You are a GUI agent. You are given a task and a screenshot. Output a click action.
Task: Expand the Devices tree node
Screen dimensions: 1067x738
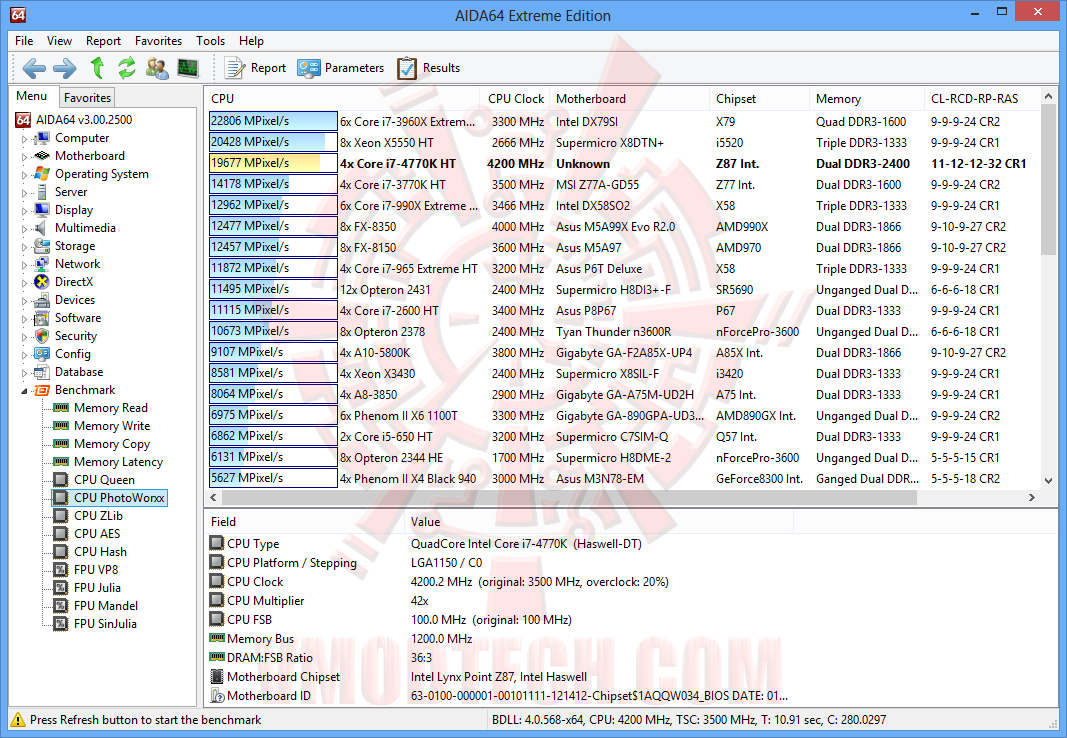24,301
